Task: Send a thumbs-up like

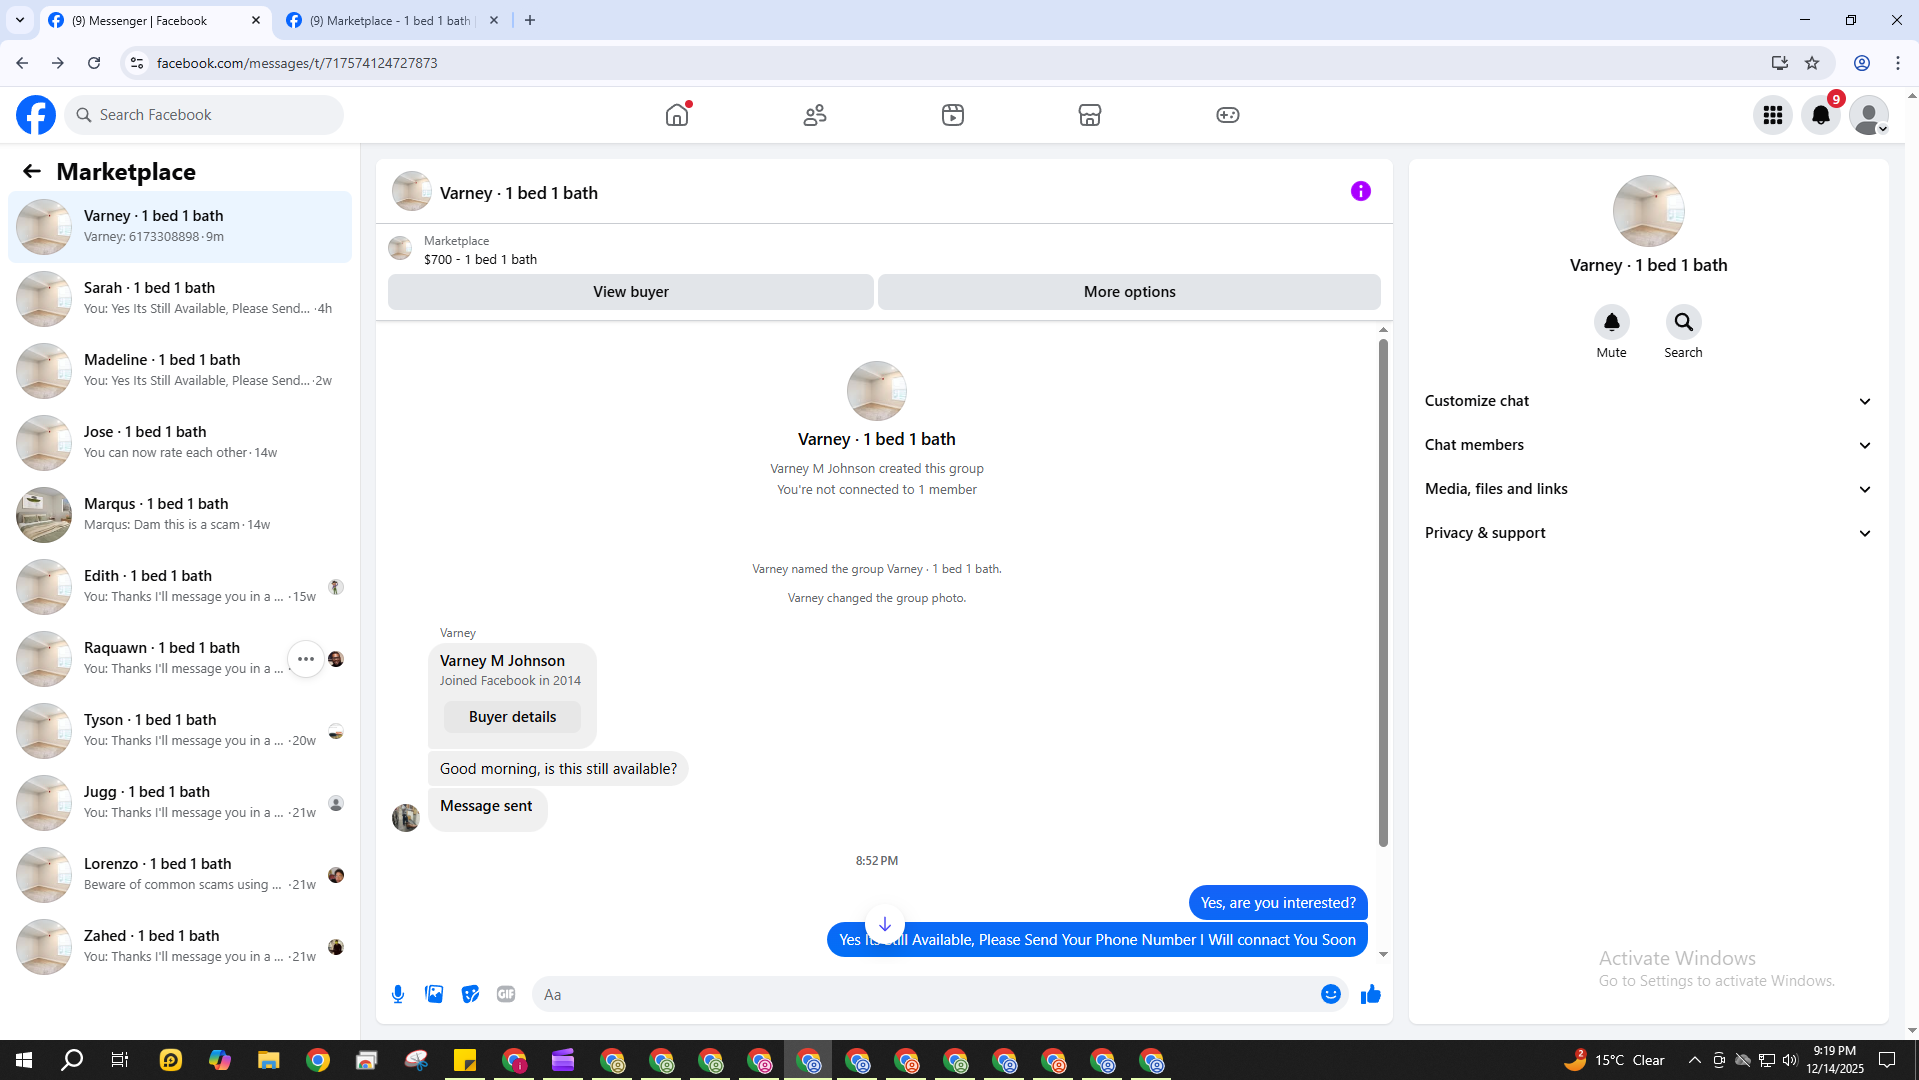Action: 1371,994
